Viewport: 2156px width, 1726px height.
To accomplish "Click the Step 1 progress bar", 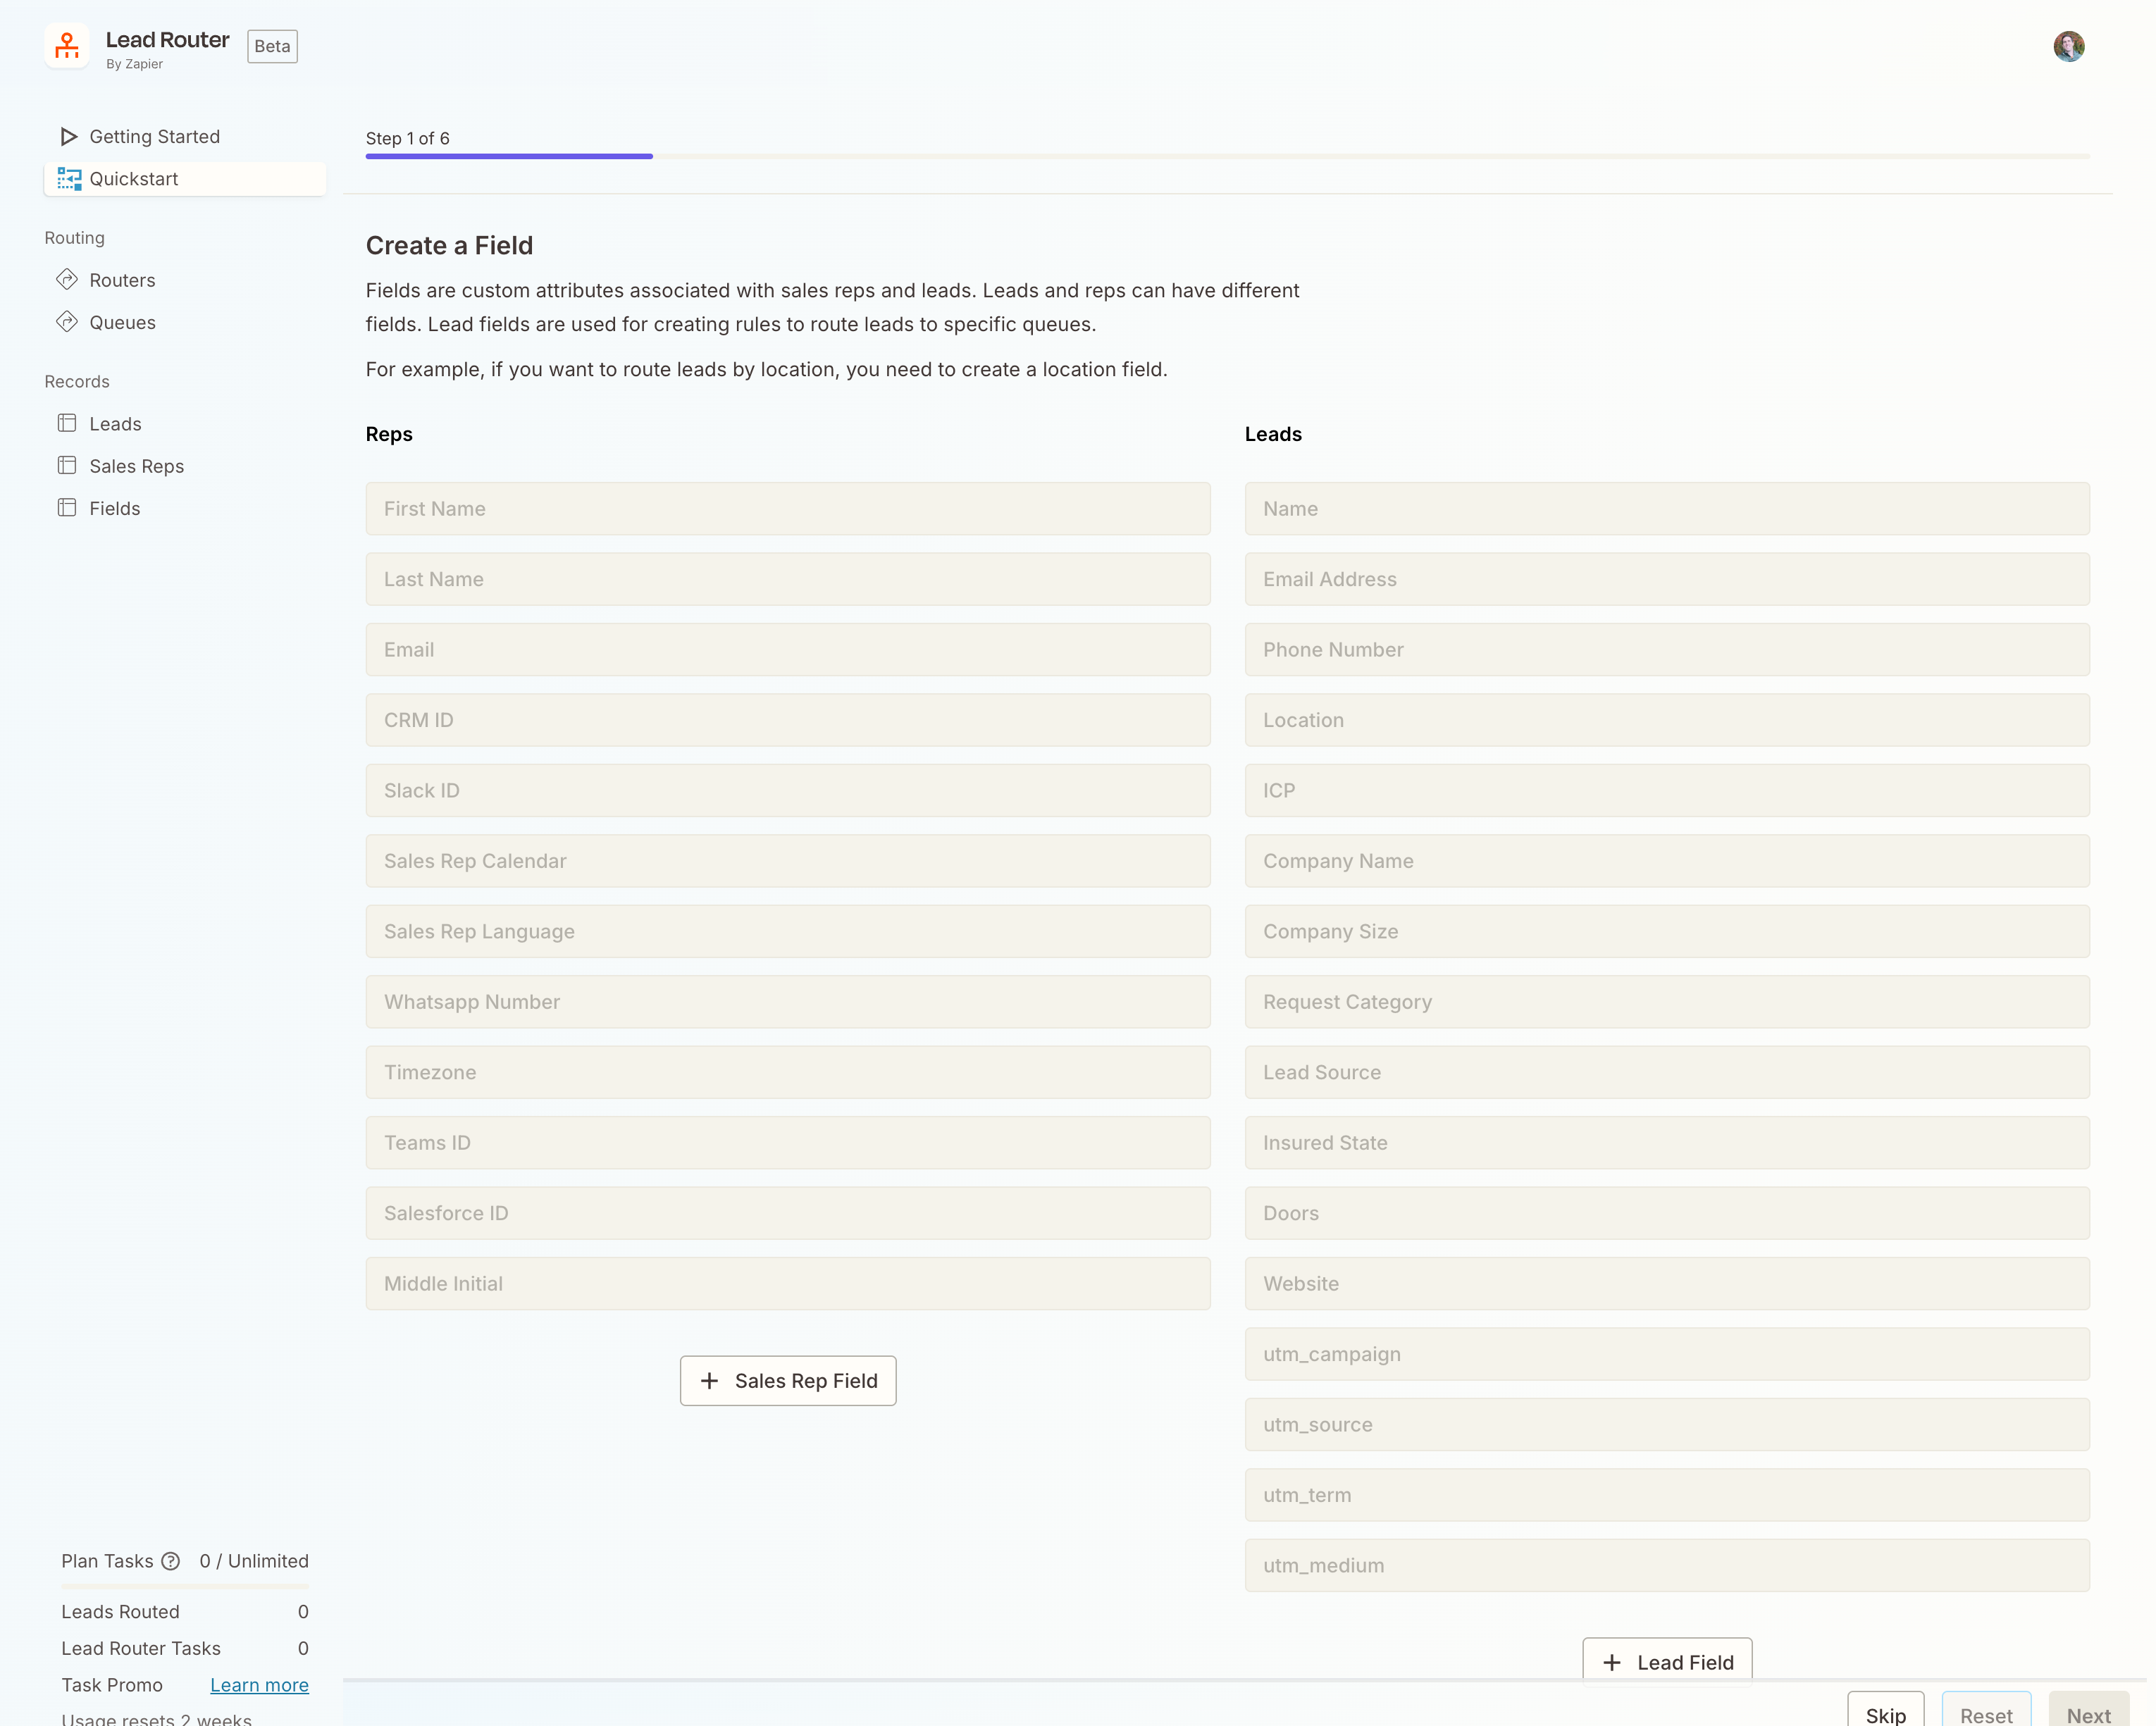I will tap(509, 156).
